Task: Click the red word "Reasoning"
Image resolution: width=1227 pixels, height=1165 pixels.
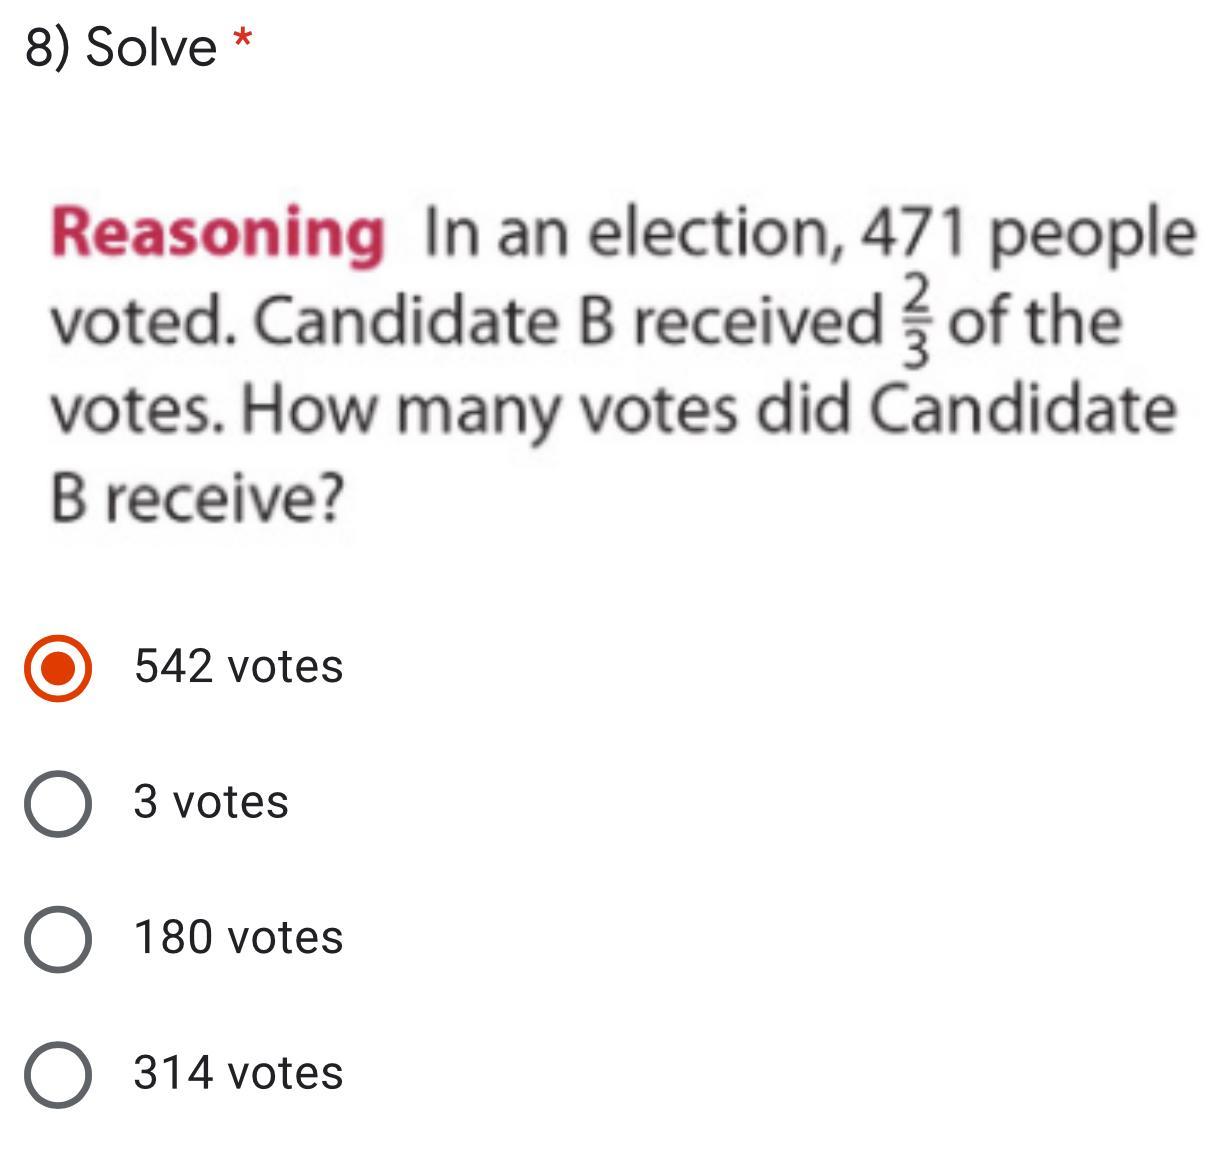Action: pos(218,232)
